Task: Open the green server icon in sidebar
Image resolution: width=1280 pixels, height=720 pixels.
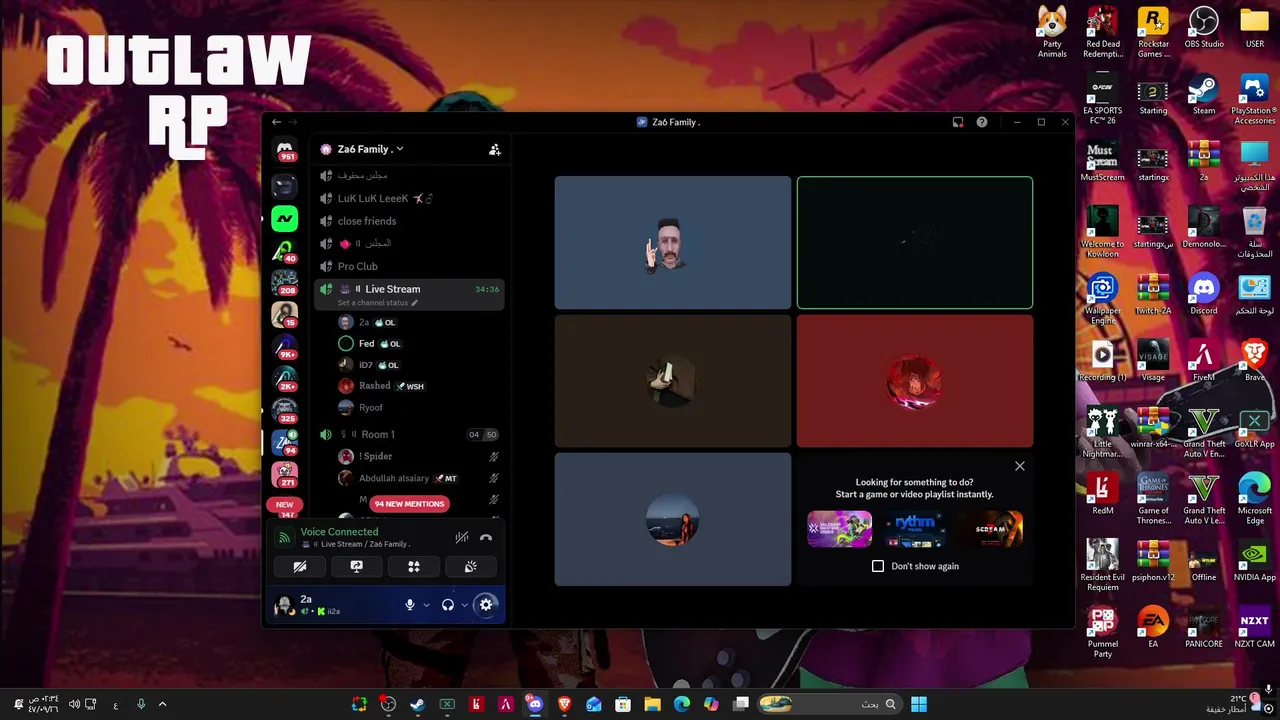Action: pyautogui.click(x=285, y=219)
